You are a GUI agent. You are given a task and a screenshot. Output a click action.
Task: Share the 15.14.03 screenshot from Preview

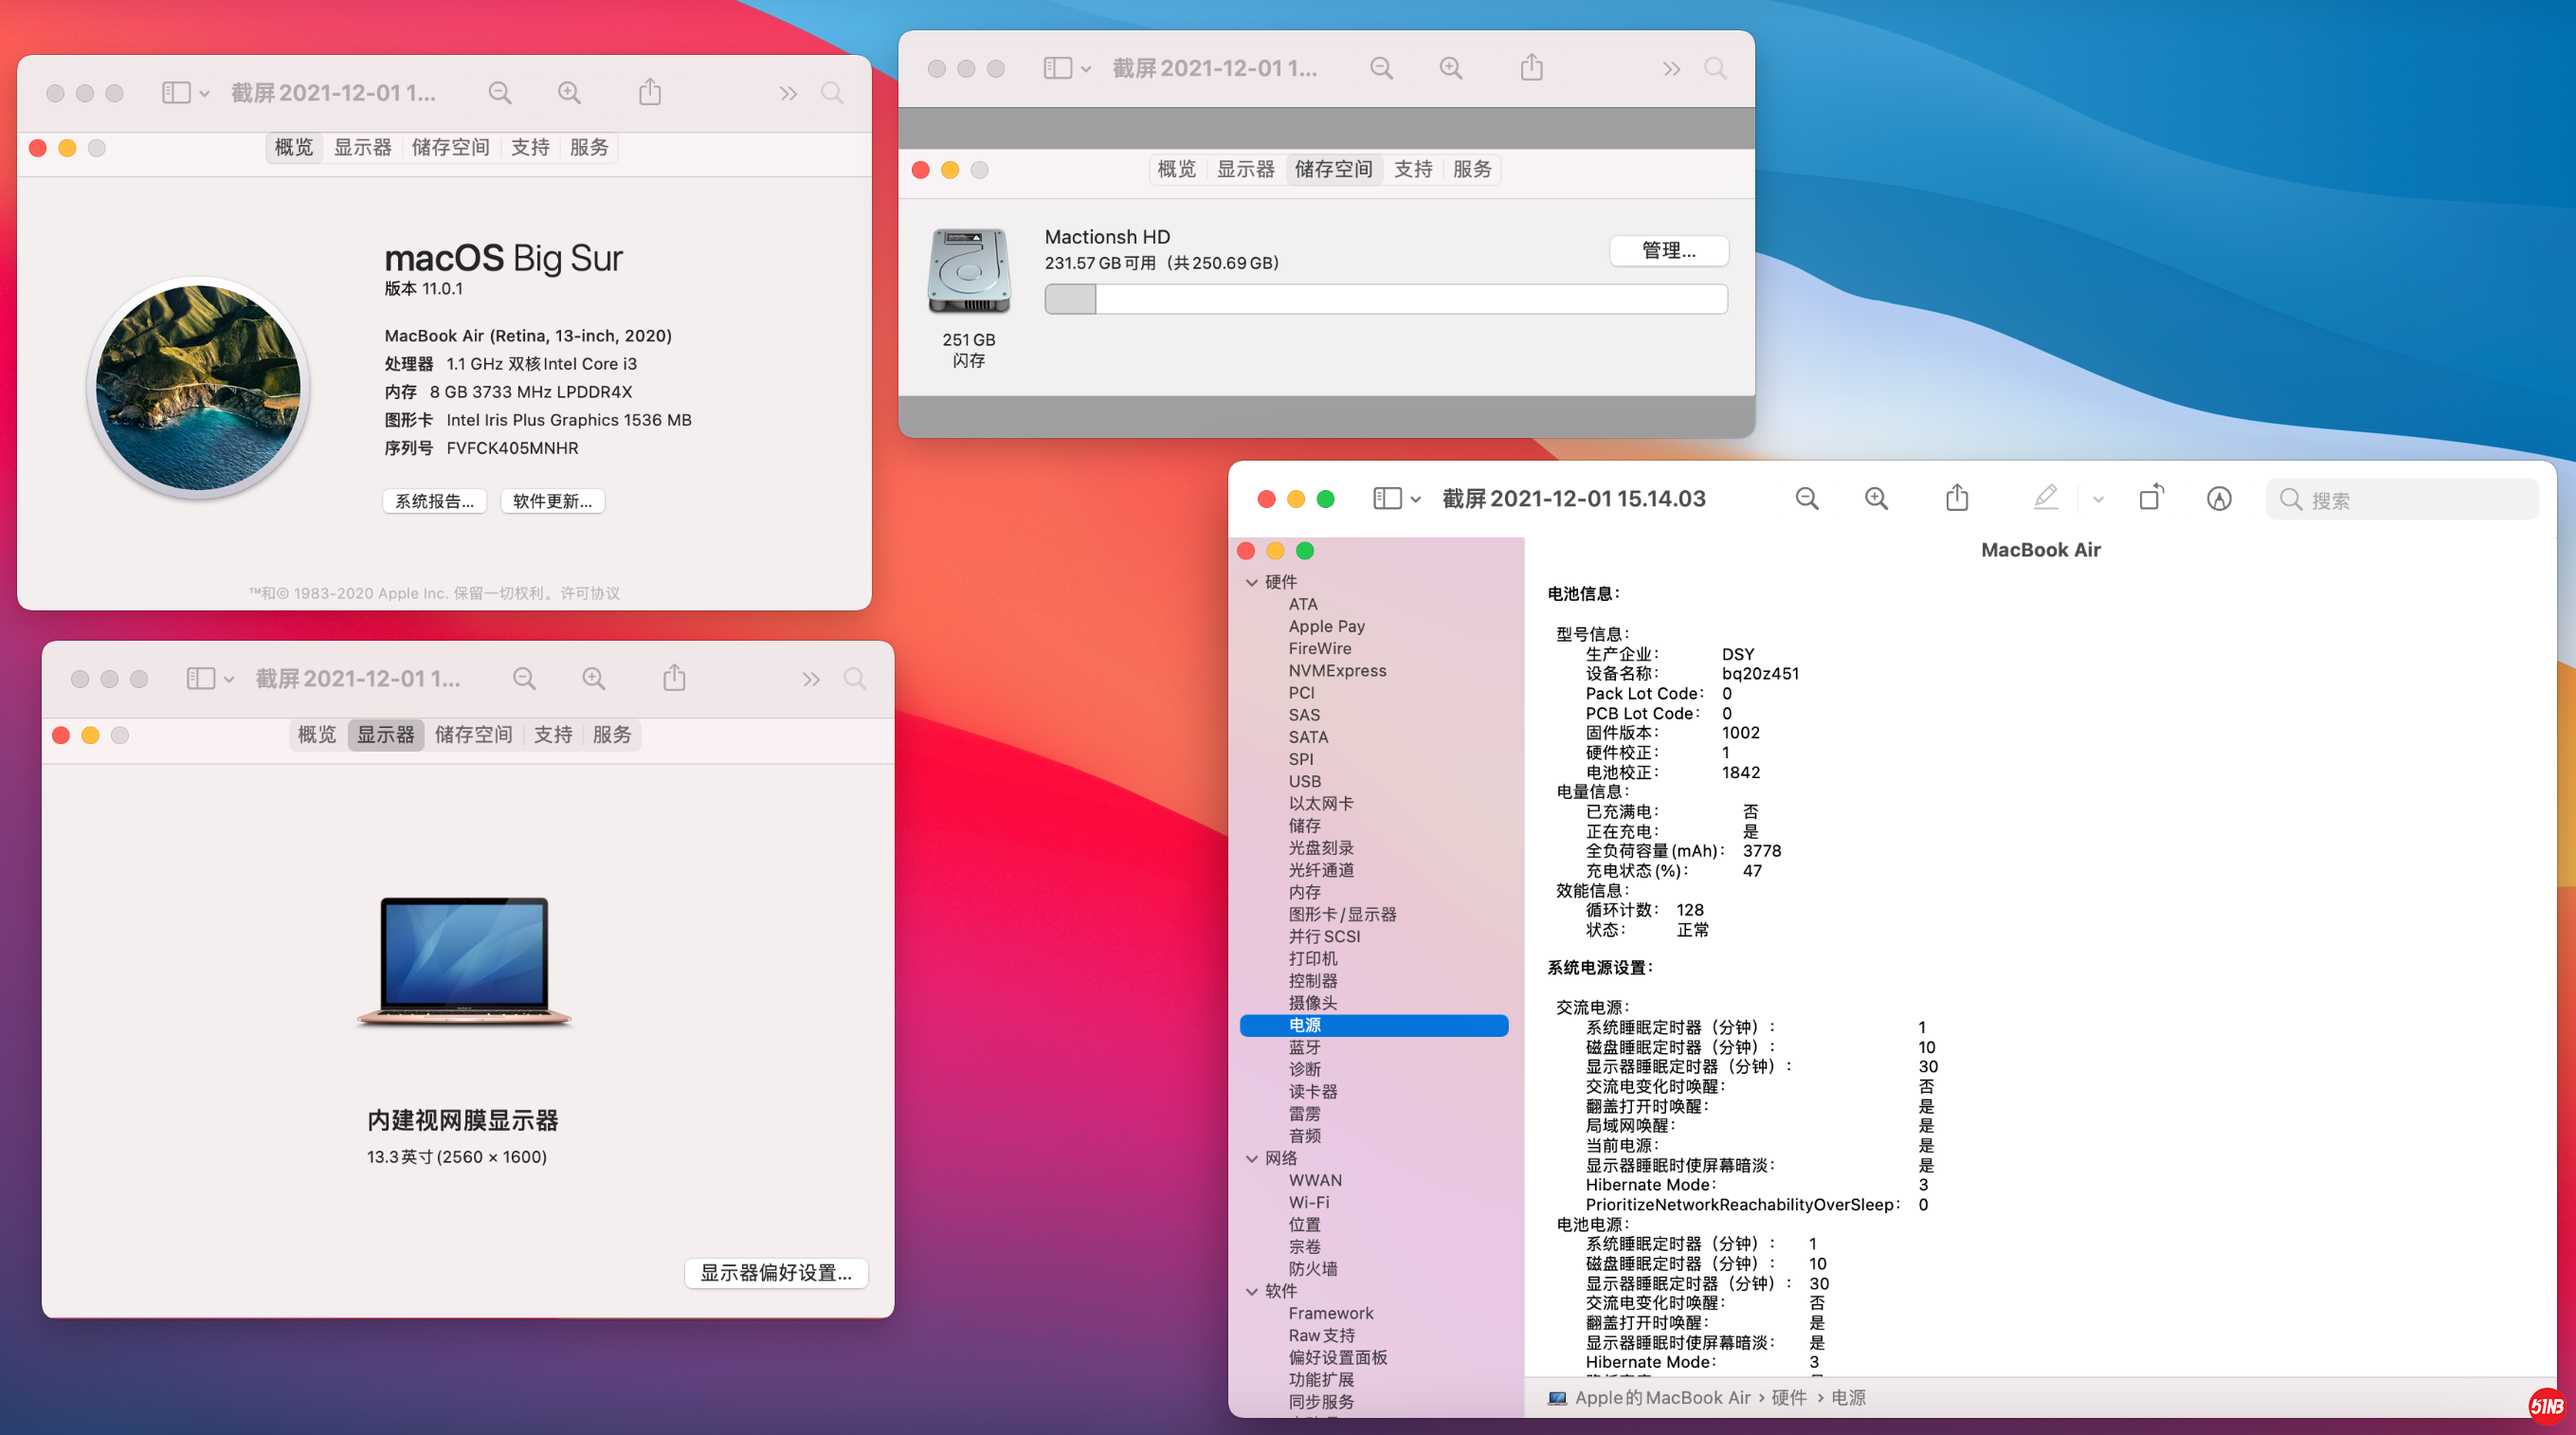(1957, 498)
